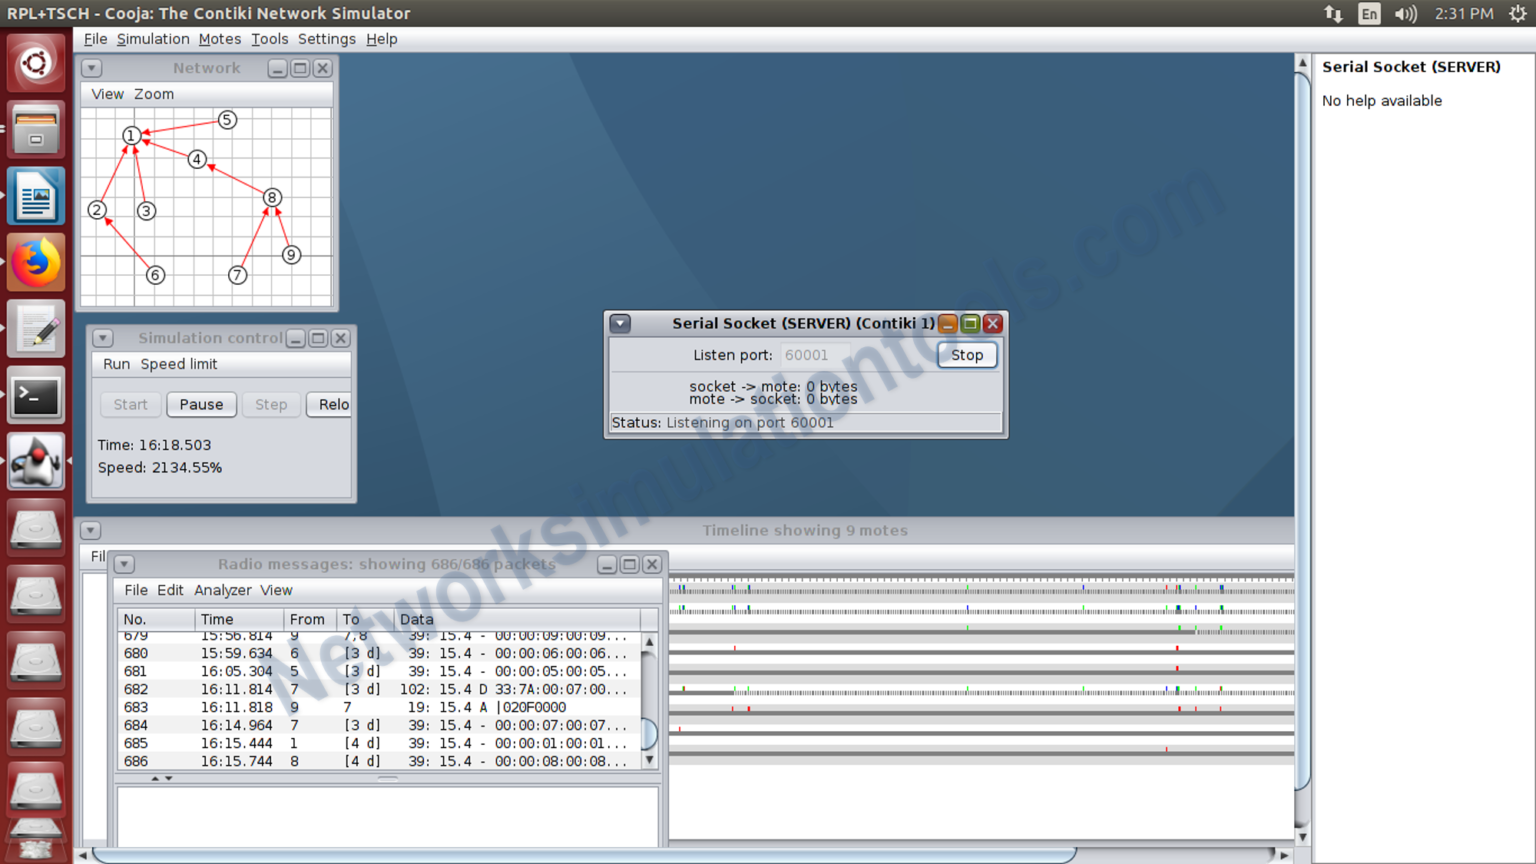
Task: Click the keyboard input icon in top bar
Action: [1334, 13]
